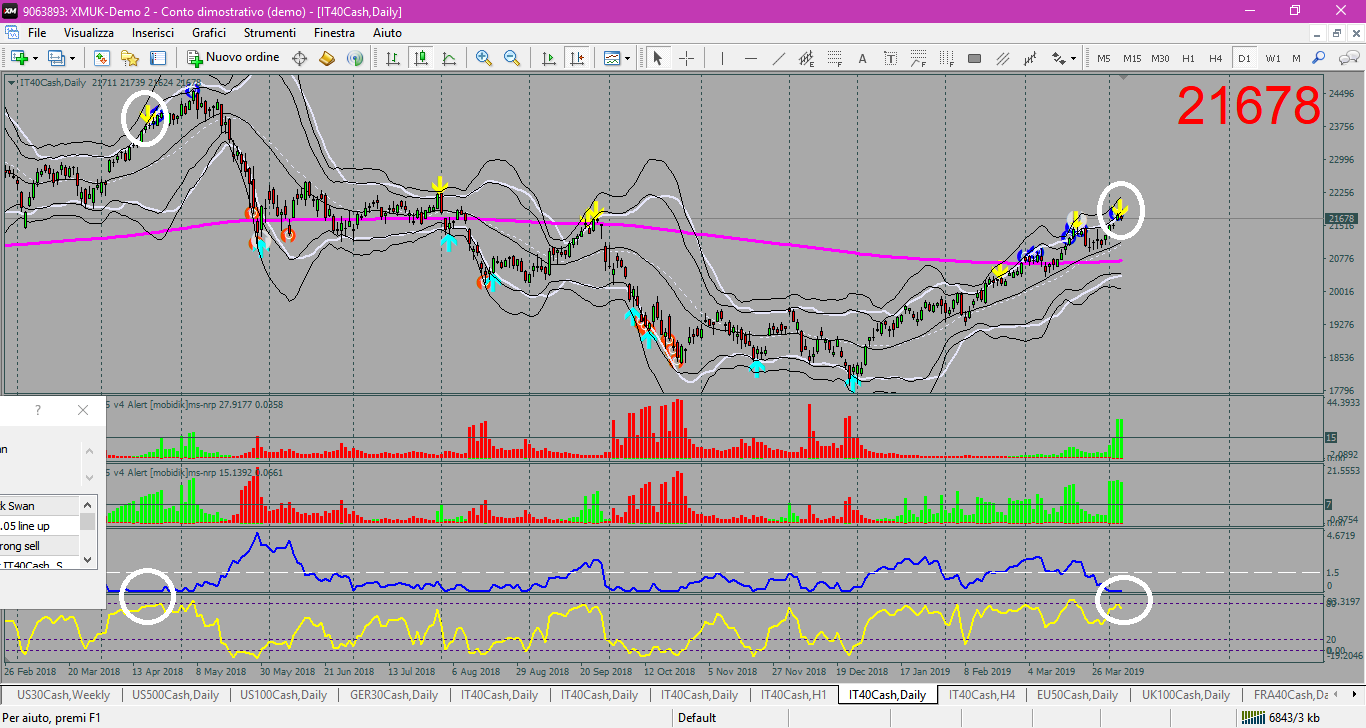Open the Inserisci menu

153,33
